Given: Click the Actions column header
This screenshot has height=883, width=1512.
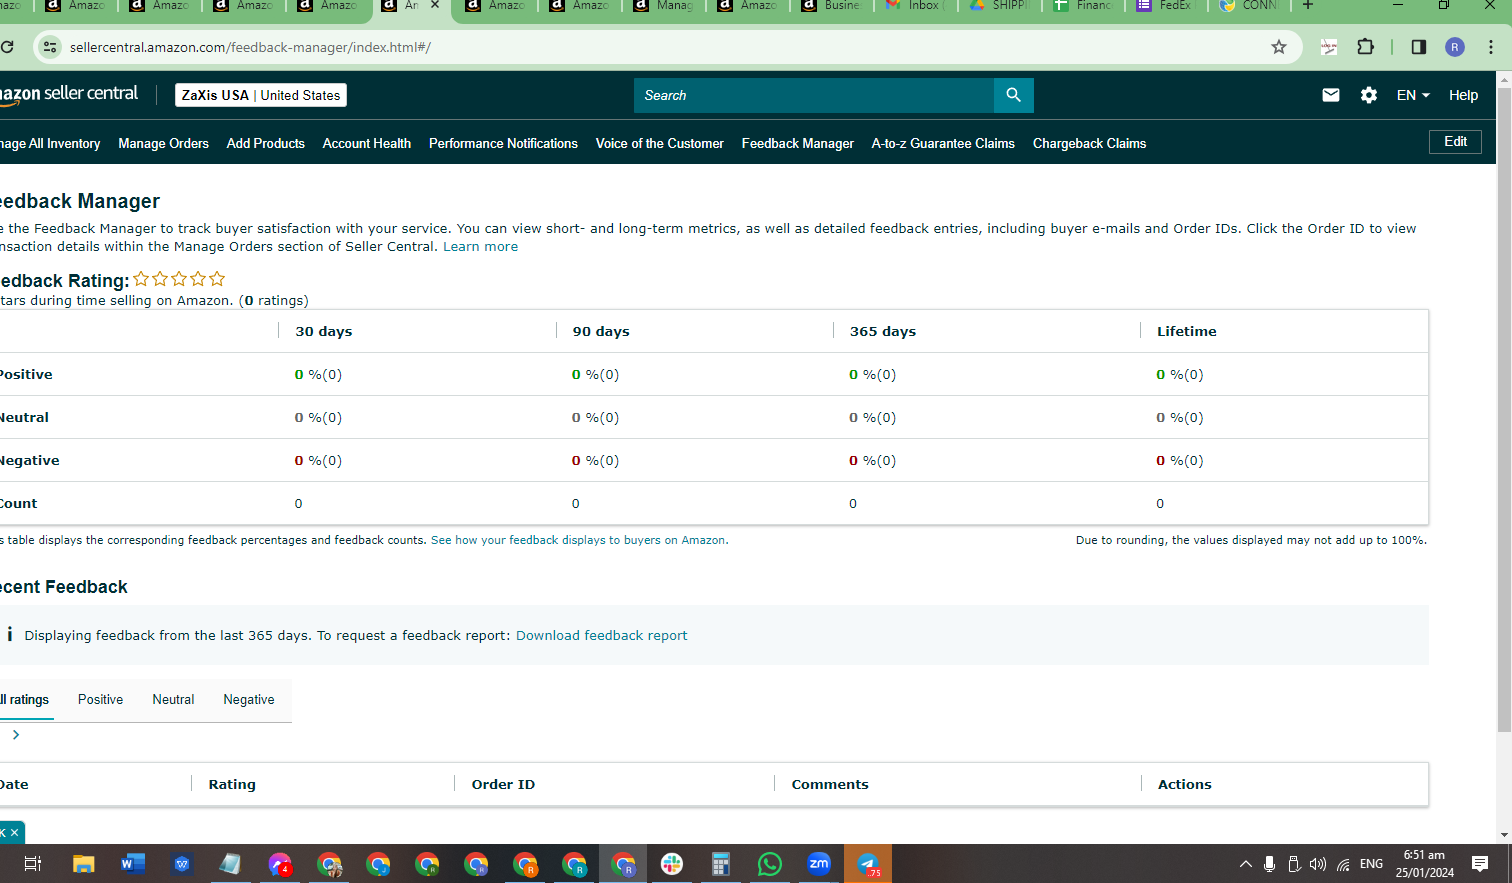Looking at the screenshot, I should [x=1185, y=785].
